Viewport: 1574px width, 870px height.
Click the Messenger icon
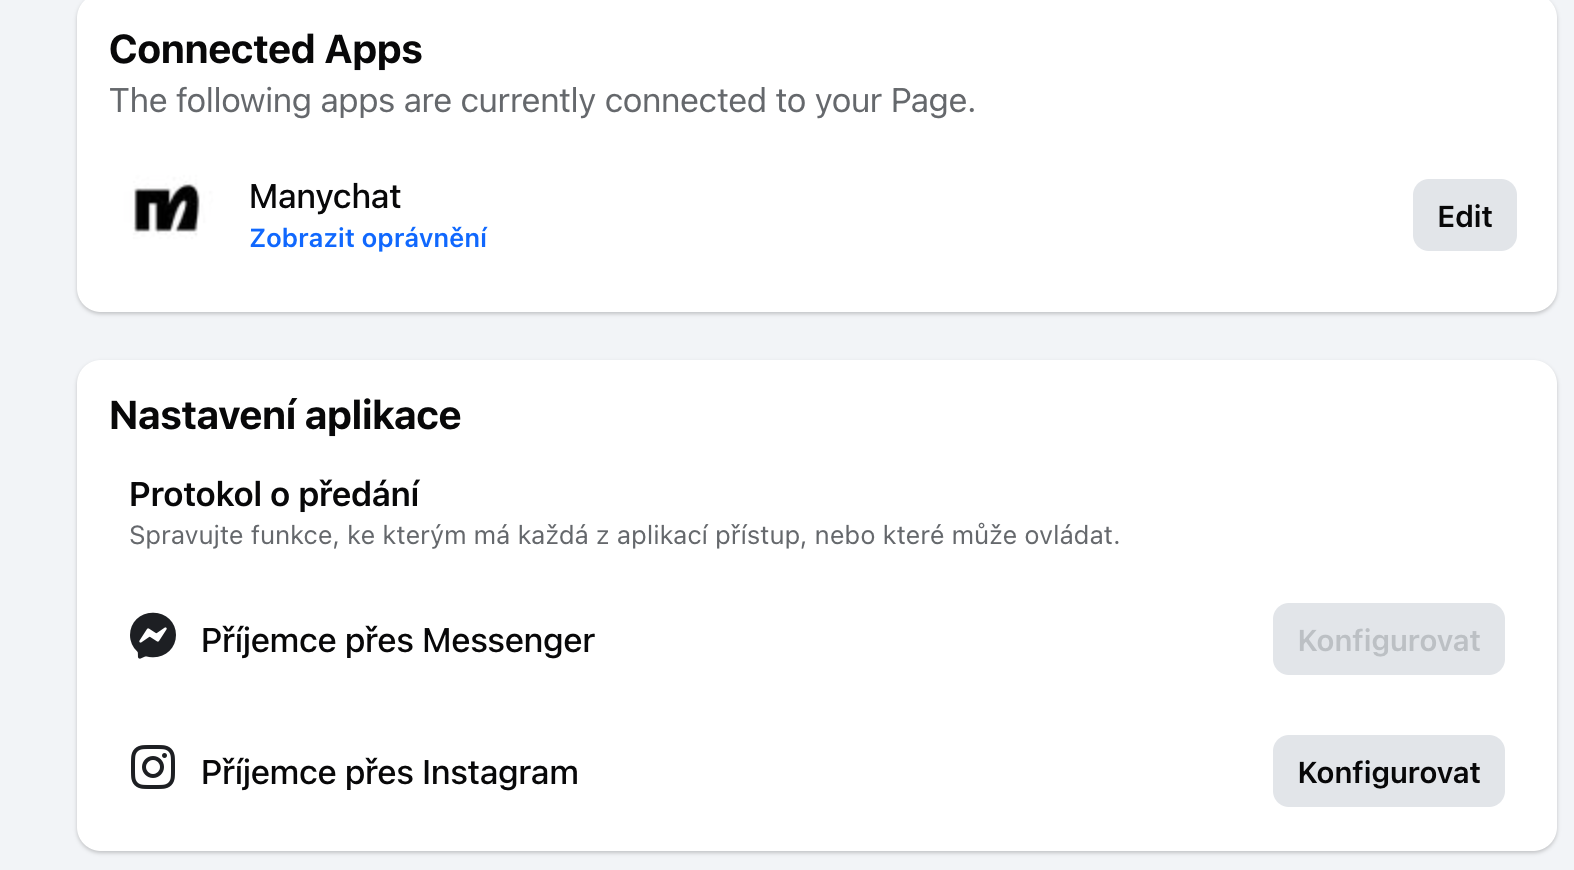(x=153, y=635)
